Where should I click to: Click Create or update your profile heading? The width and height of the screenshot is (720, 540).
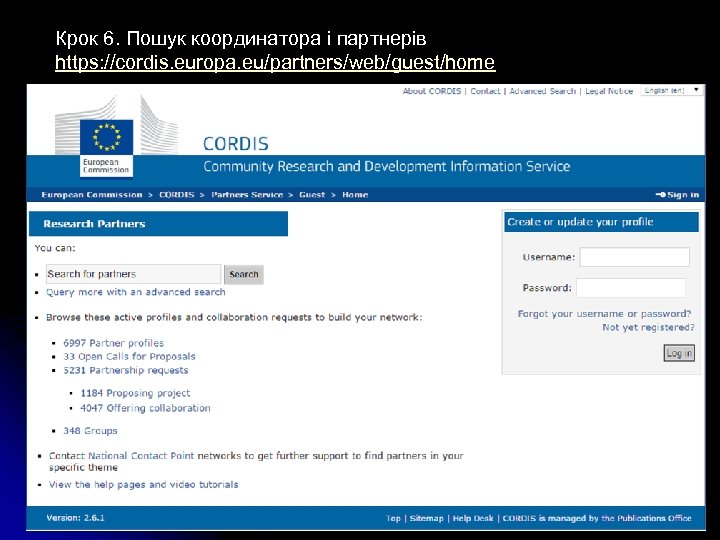click(x=580, y=222)
